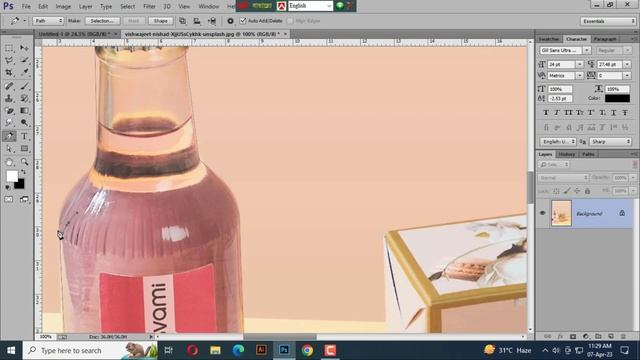Select the Horizontal Type tool

tap(24, 136)
